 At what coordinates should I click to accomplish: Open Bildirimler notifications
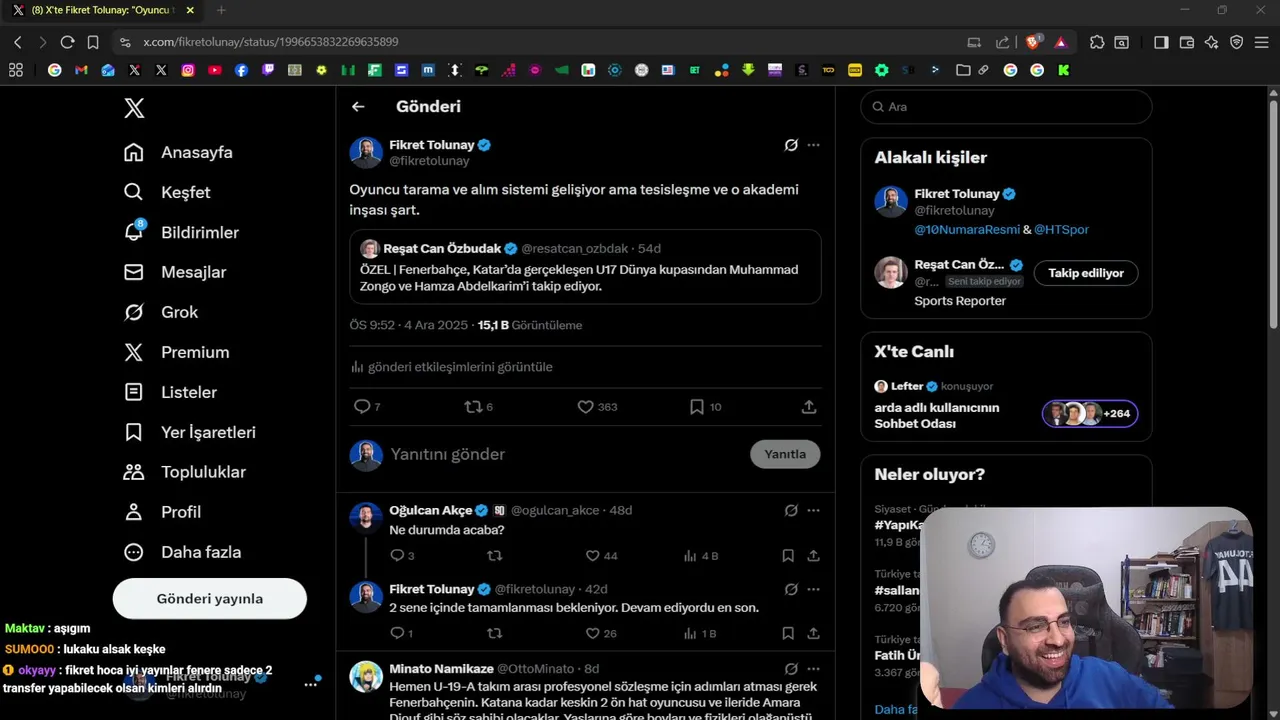point(181,232)
